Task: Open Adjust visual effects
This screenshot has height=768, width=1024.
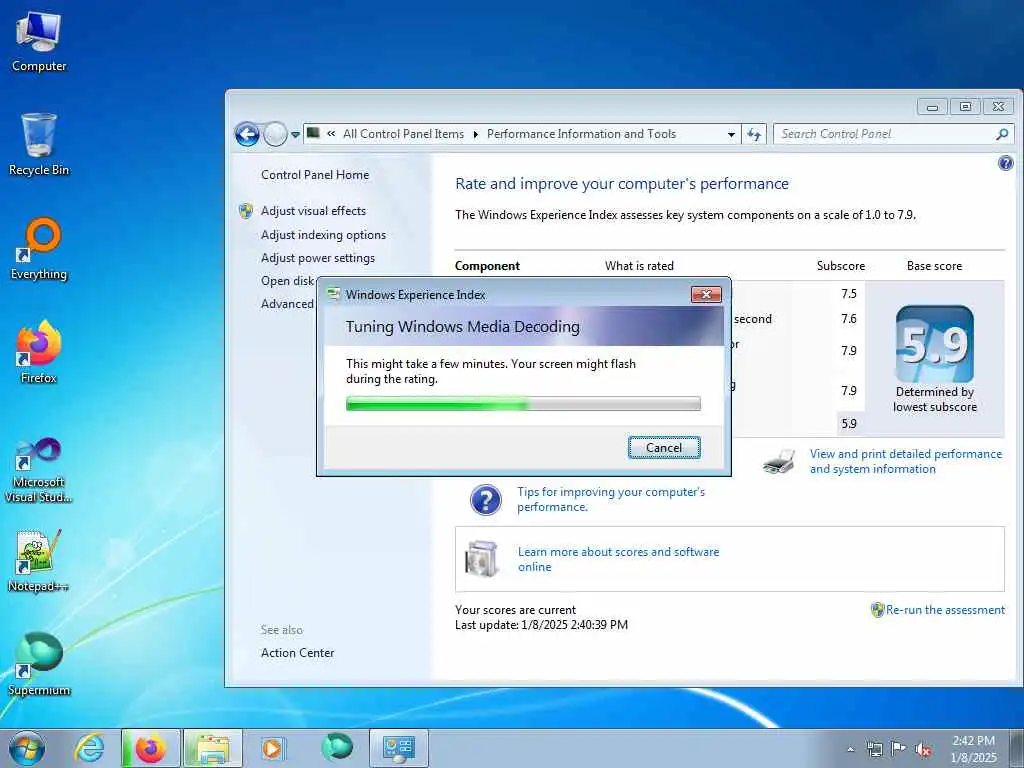Action: 313,211
